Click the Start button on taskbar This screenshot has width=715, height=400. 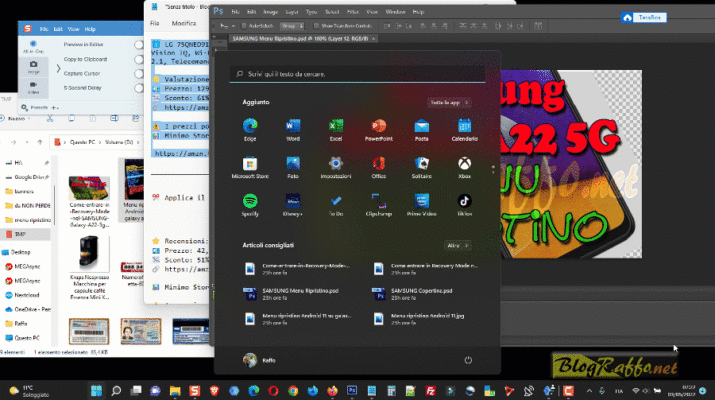pos(96,390)
